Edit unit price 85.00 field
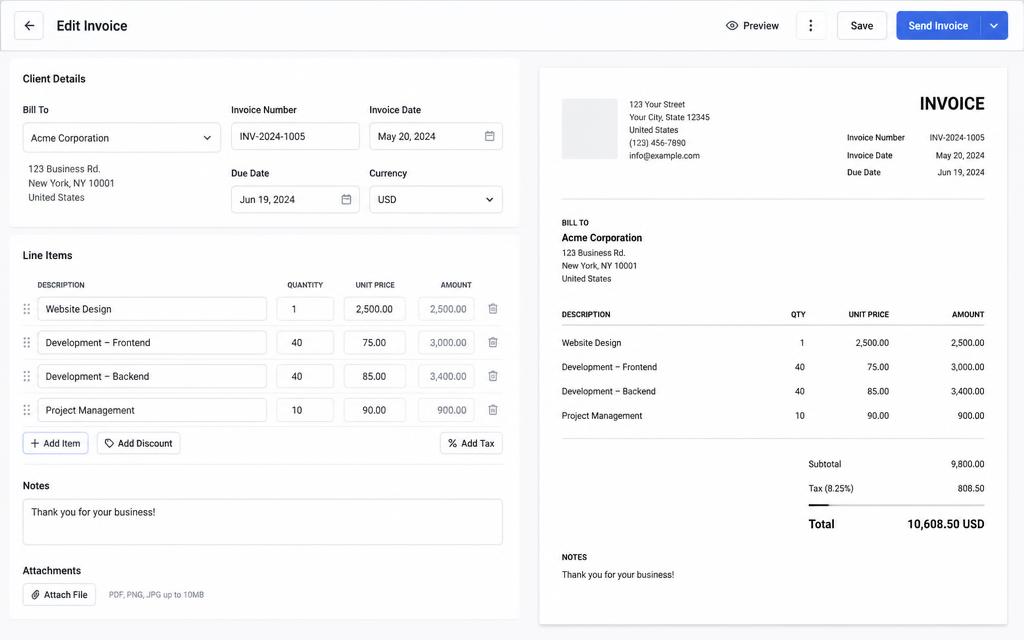This screenshot has height=640, width=1024. [x=375, y=376]
